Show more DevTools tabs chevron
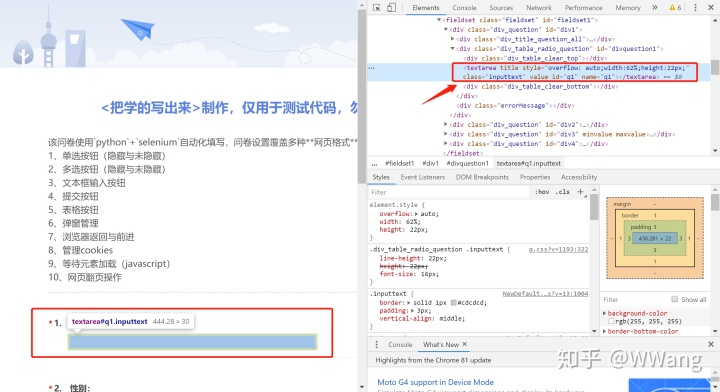The width and height of the screenshot is (720, 392). click(655, 7)
